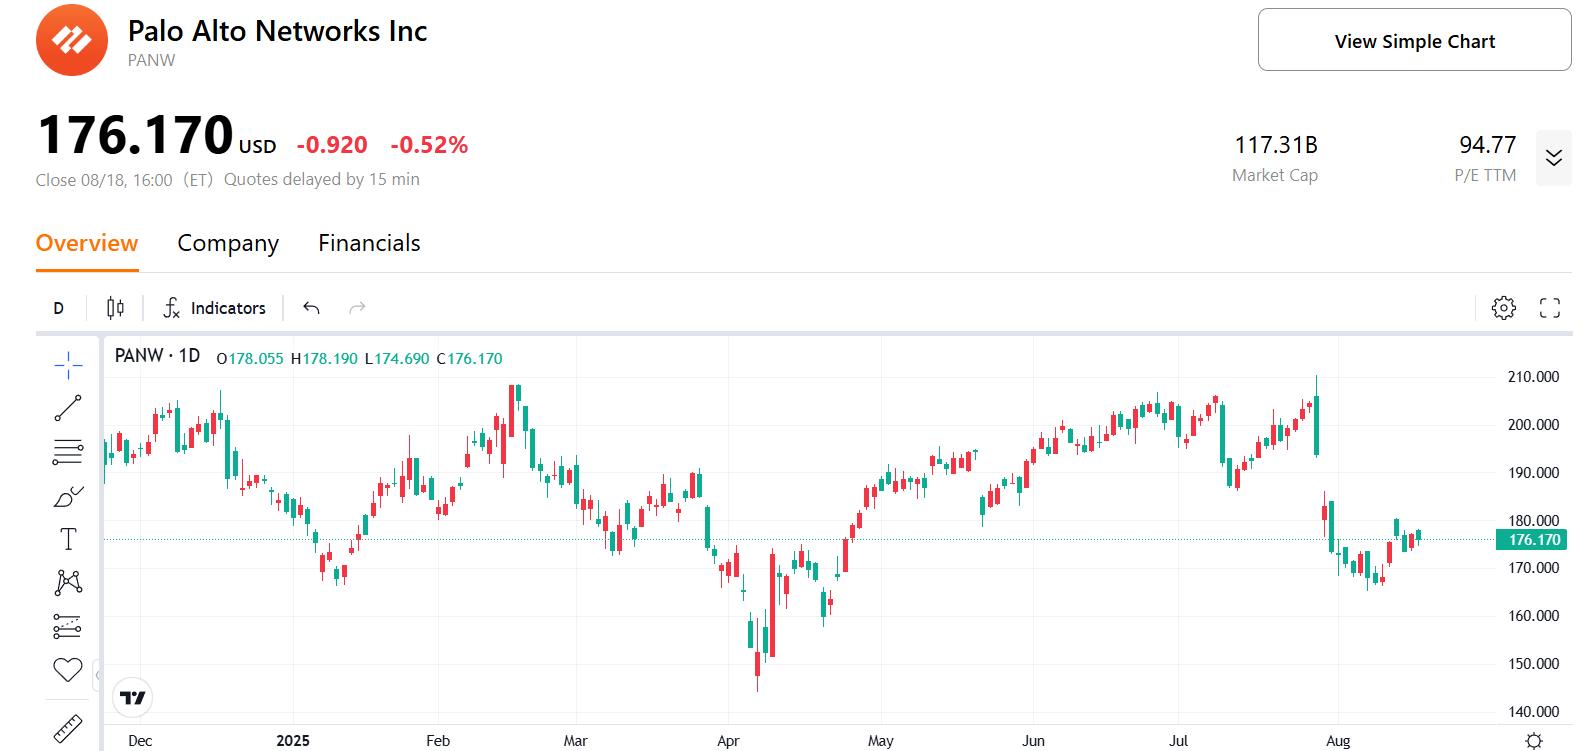Viewport: 1588px width, 751px height.
Task: Select the crosshair cursor tool
Action: point(68,366)
